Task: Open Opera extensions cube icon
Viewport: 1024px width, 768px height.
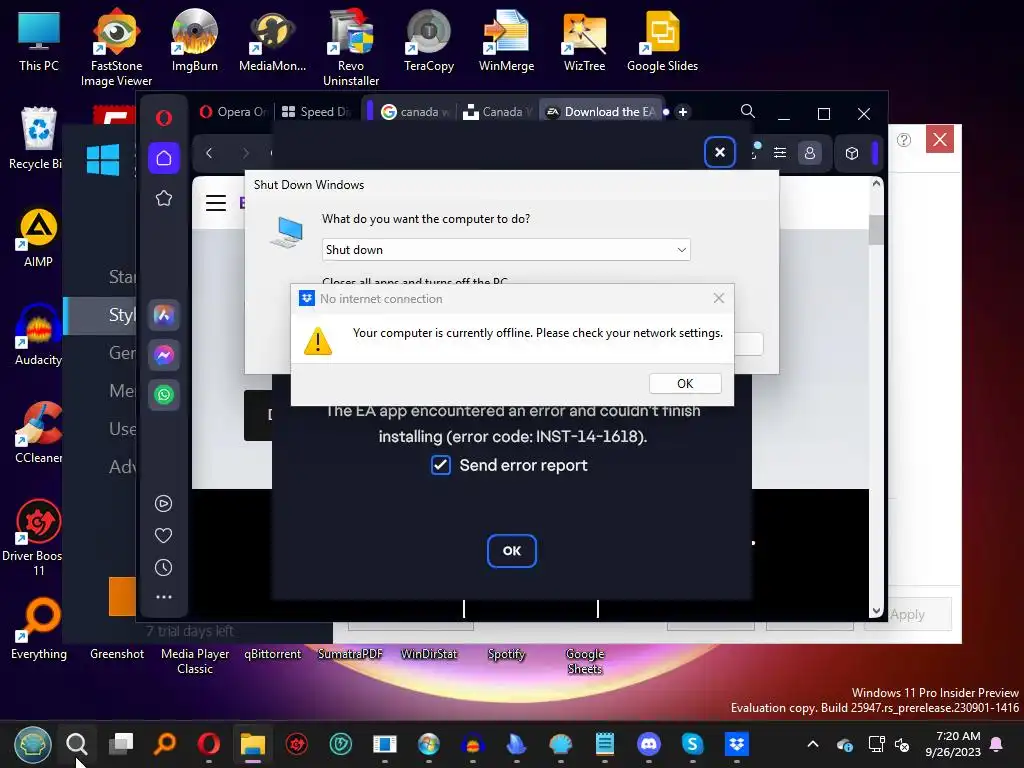Action: tap(852, 153)
